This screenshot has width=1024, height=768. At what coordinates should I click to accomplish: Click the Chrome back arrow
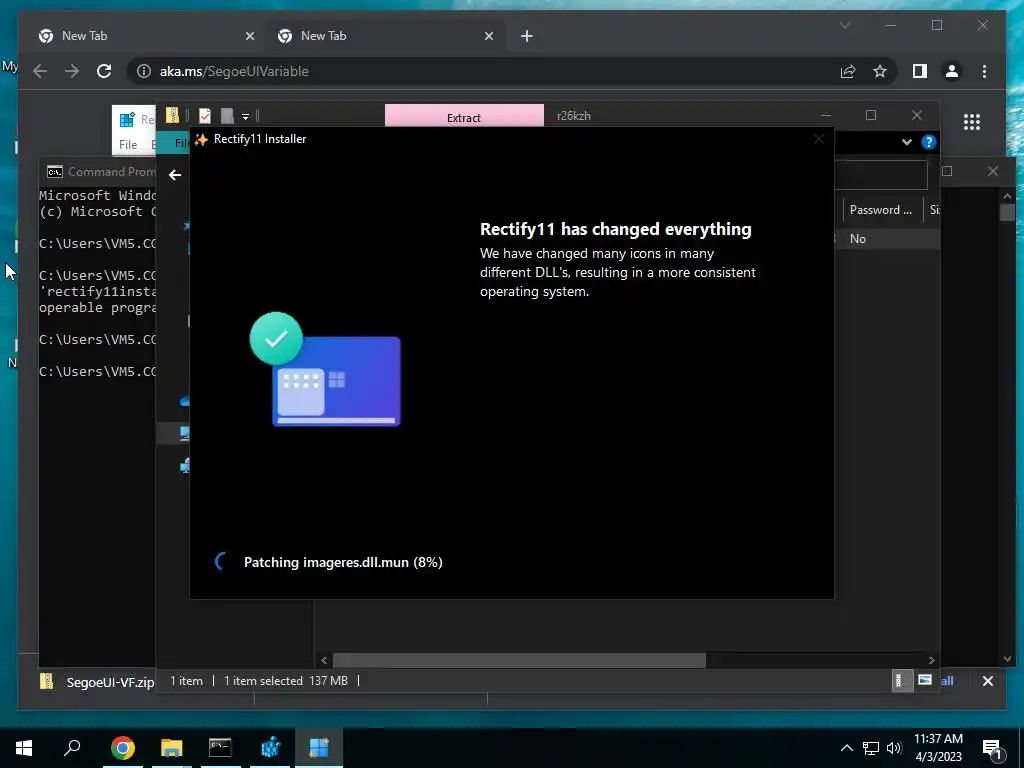[40, 71]
